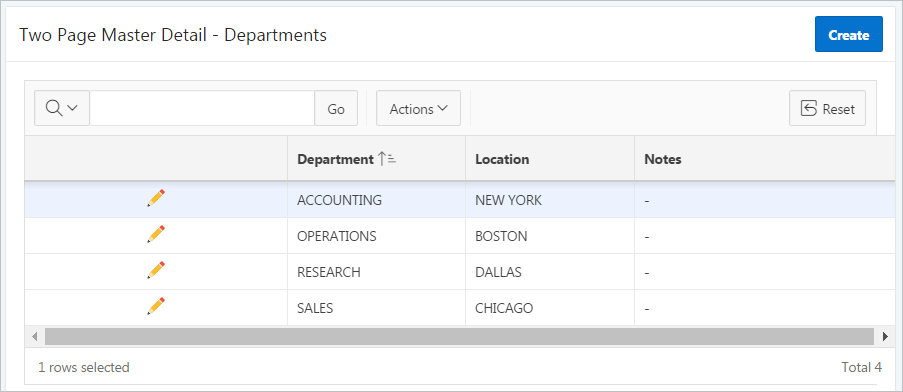Click the Reset undo arrow icon

(809, 108)
